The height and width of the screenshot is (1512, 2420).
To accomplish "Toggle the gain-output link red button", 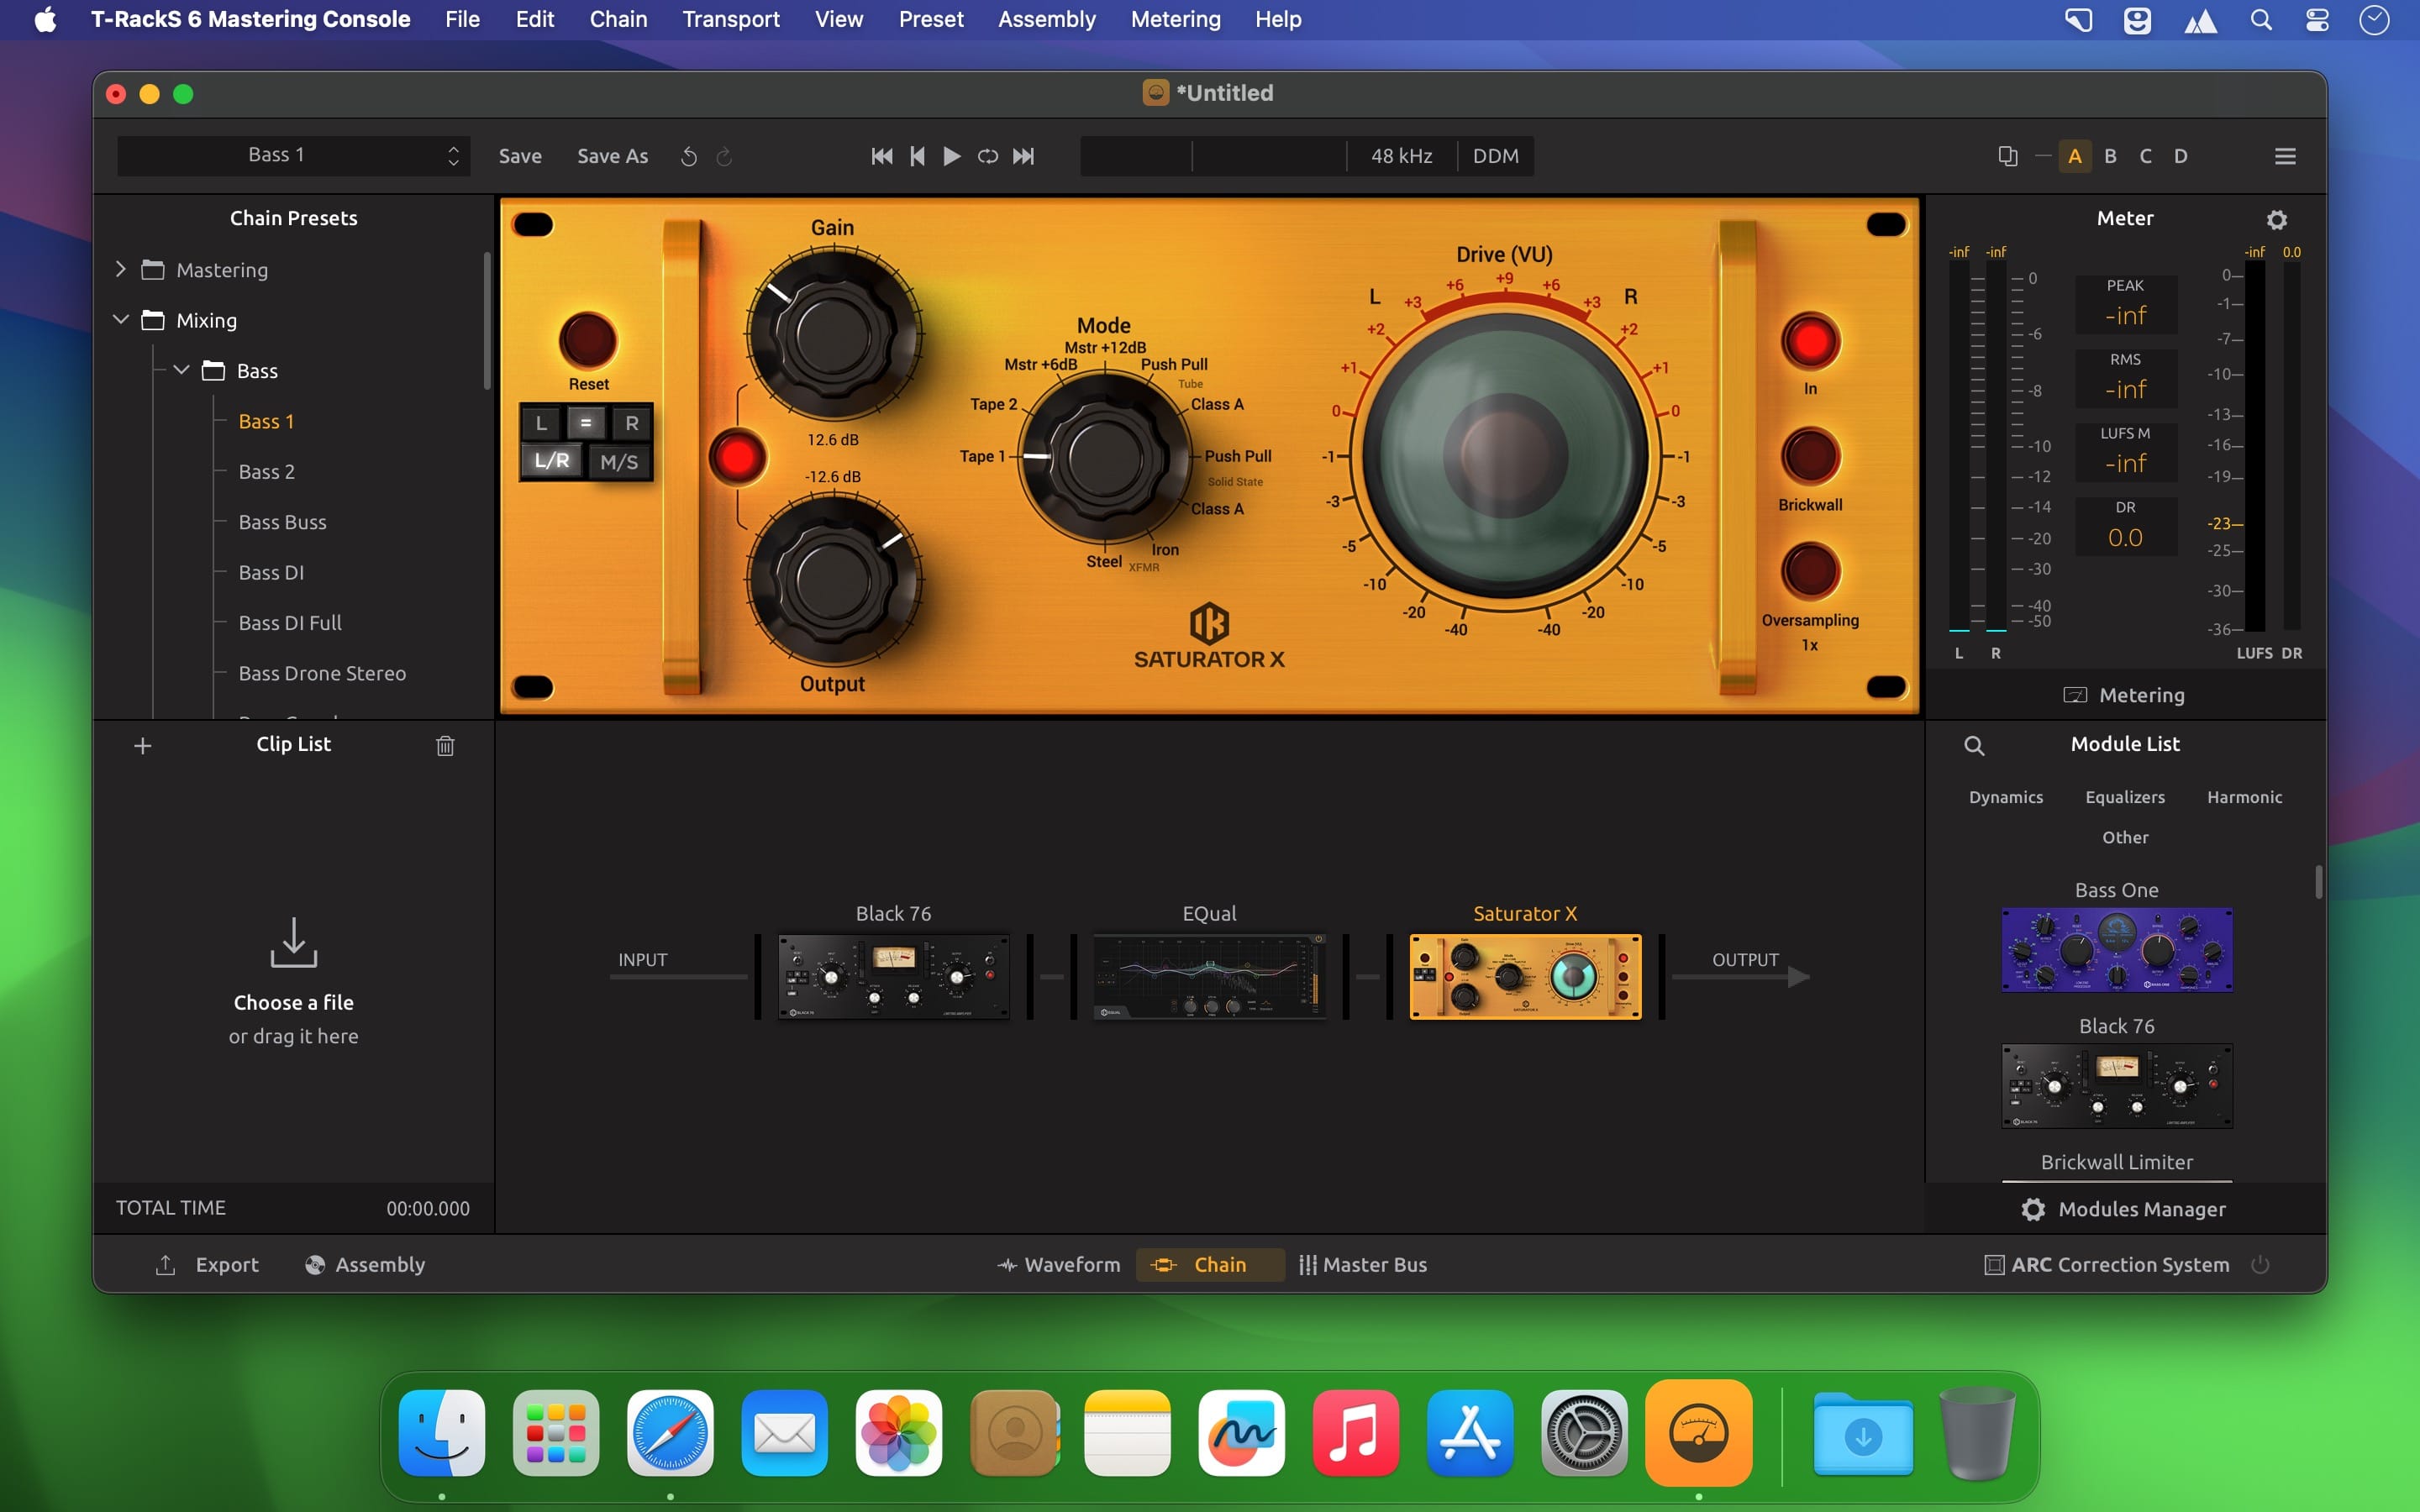I will (737, 457).
